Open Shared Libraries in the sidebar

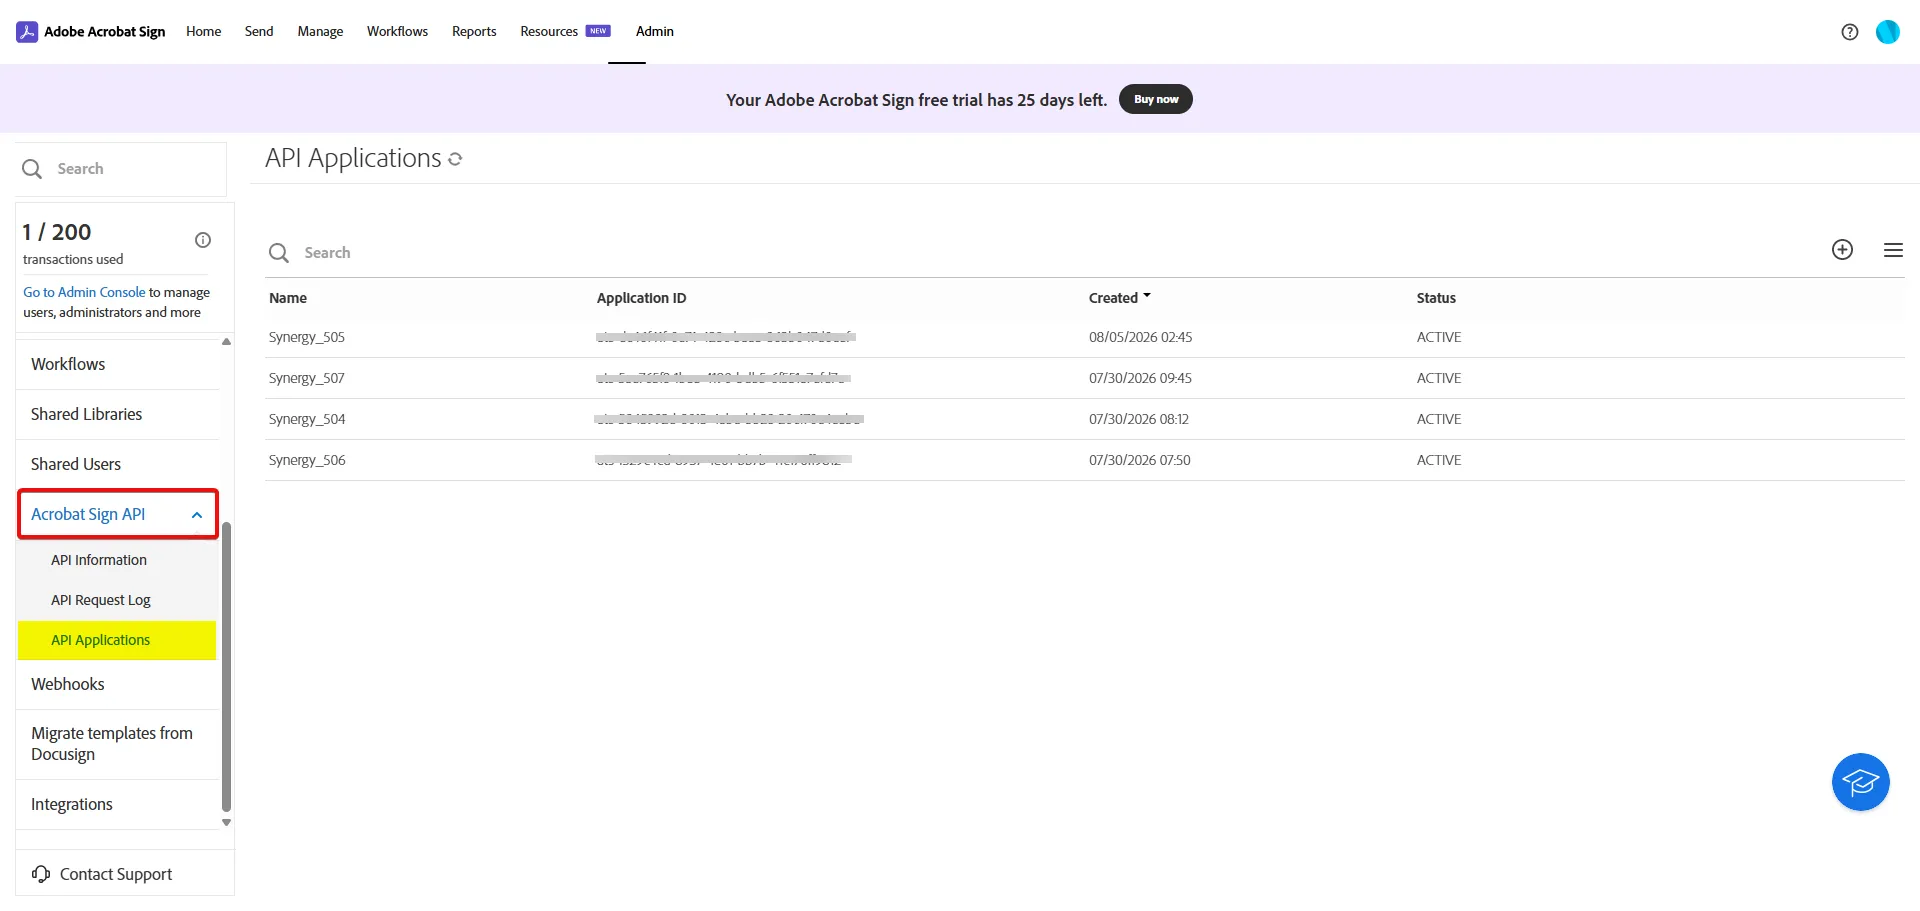[x=86, y=414]
